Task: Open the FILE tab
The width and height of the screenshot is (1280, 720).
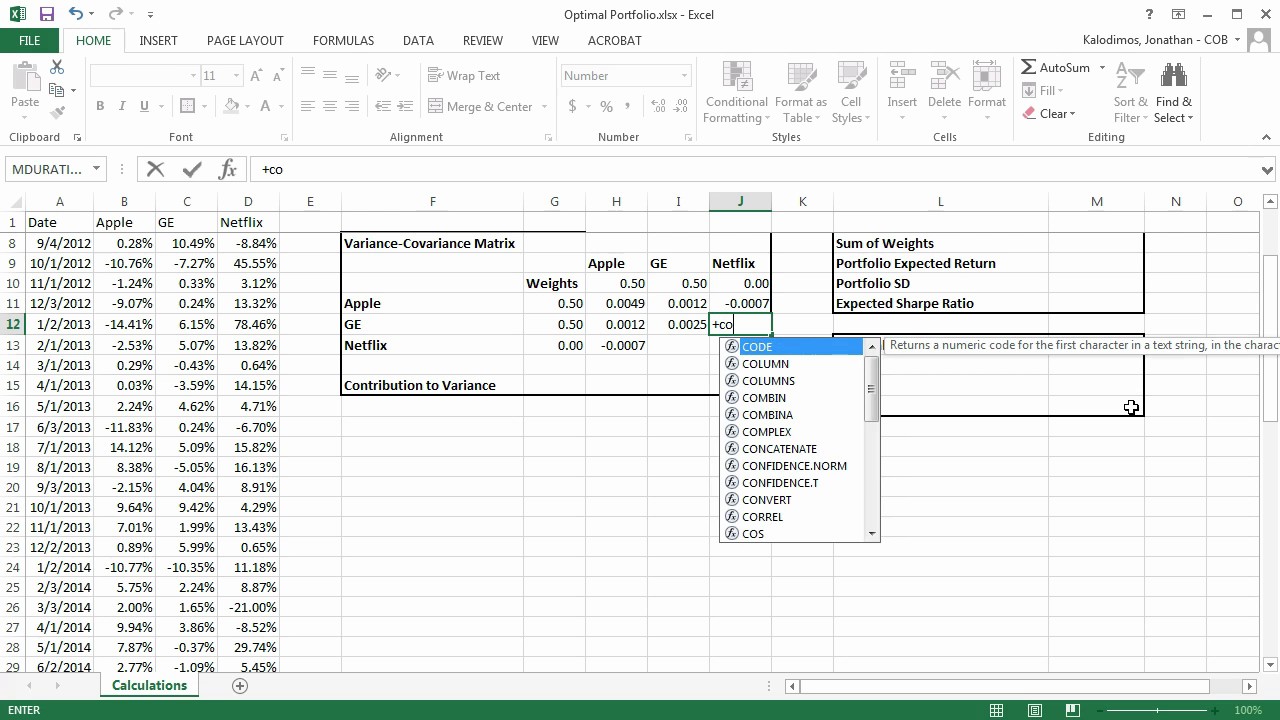Action: 29,40
